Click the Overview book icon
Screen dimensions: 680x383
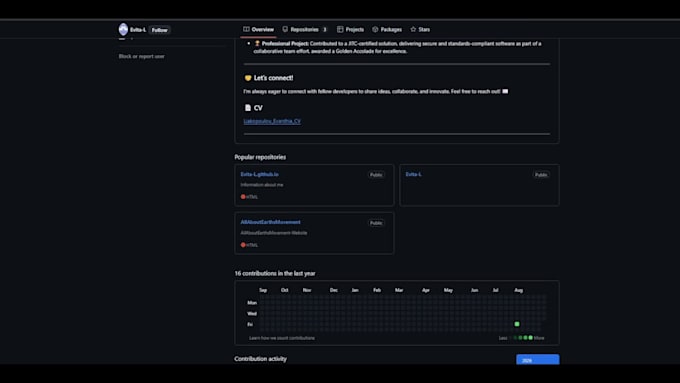point(246,29)
